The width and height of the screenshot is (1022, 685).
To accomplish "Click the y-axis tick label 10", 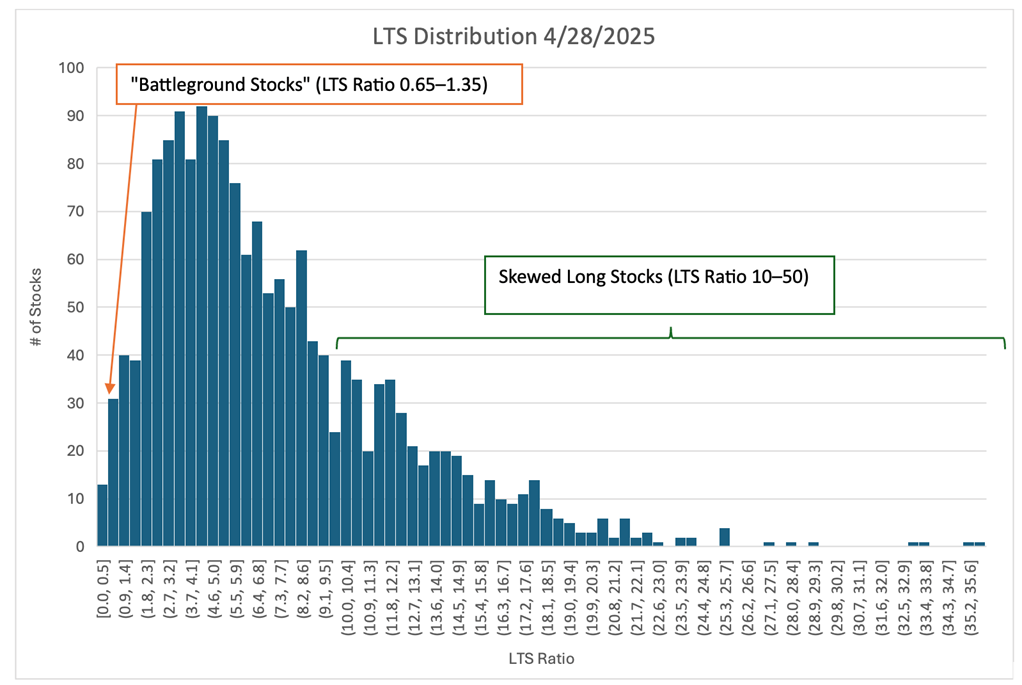I will (75, 499).
